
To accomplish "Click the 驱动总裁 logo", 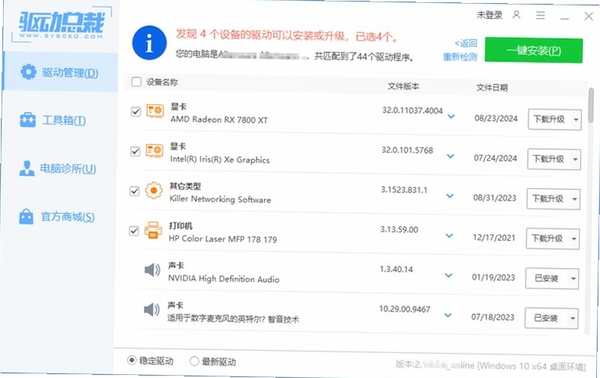I will coord(61,25).
